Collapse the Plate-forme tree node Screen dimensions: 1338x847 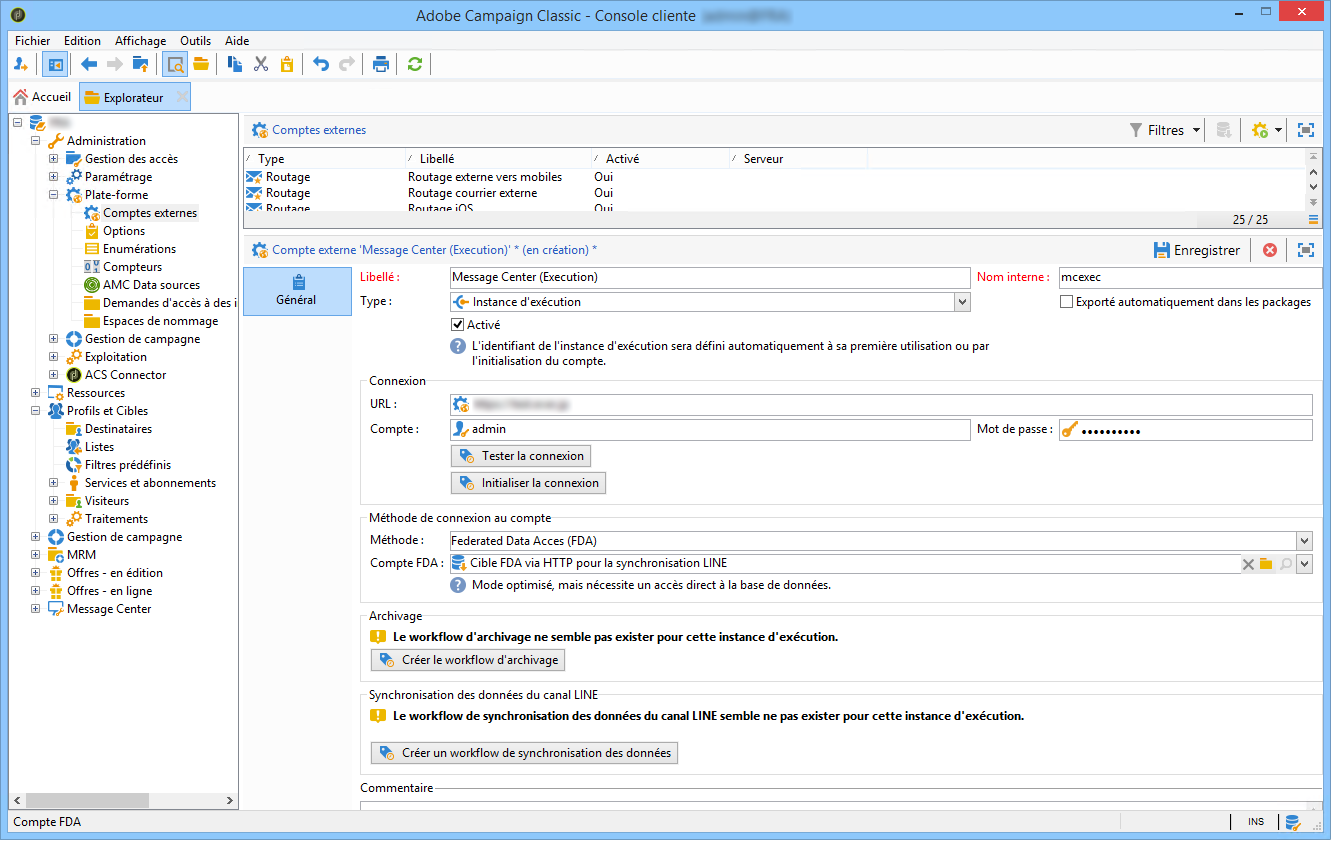point(53,195)
